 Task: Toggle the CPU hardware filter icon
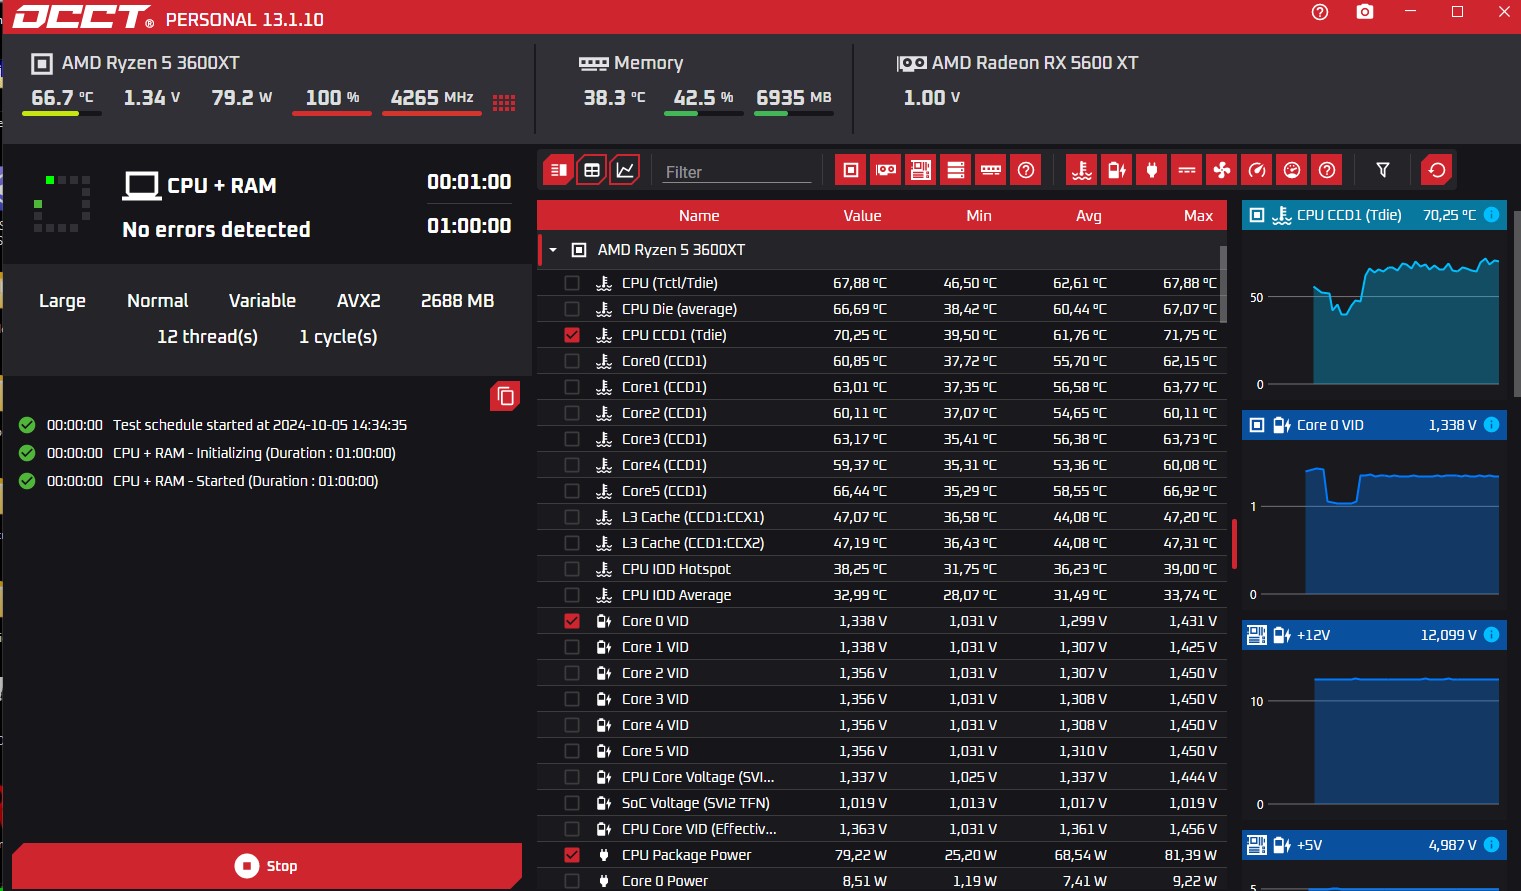[x=851, y=170]
